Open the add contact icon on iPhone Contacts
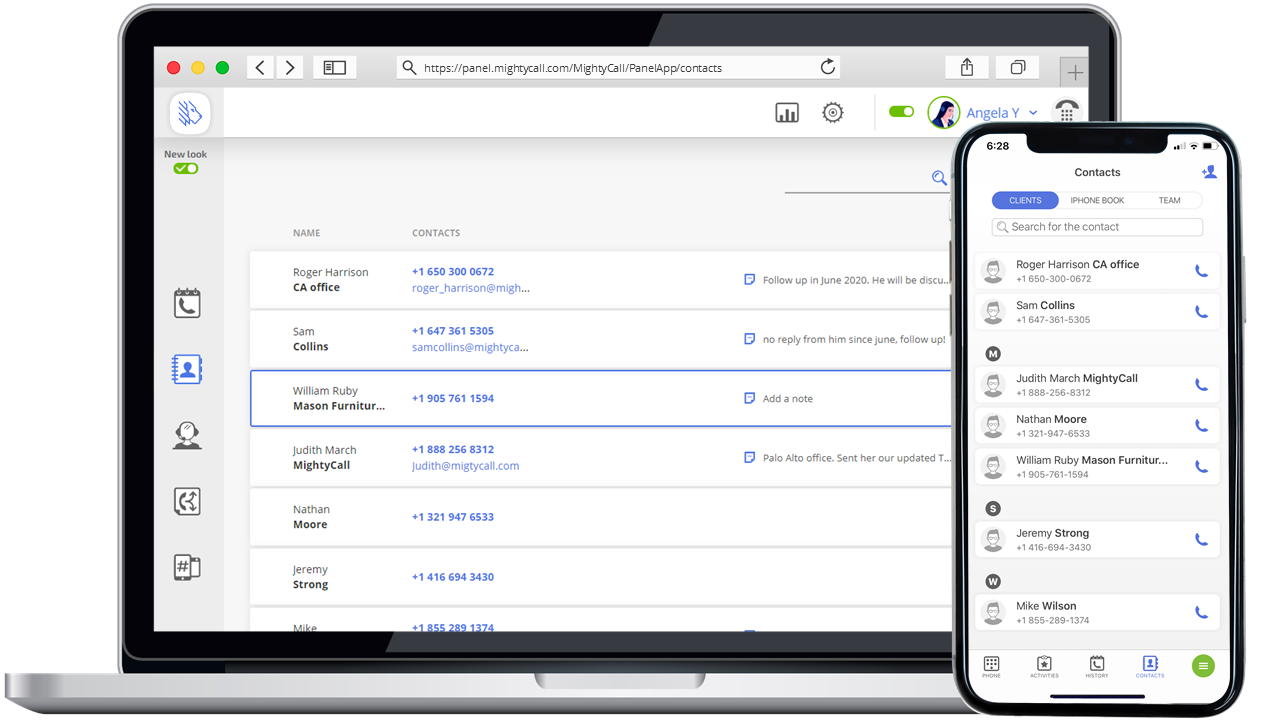This screenshot has height=720, width=1280. point(1209,171)
